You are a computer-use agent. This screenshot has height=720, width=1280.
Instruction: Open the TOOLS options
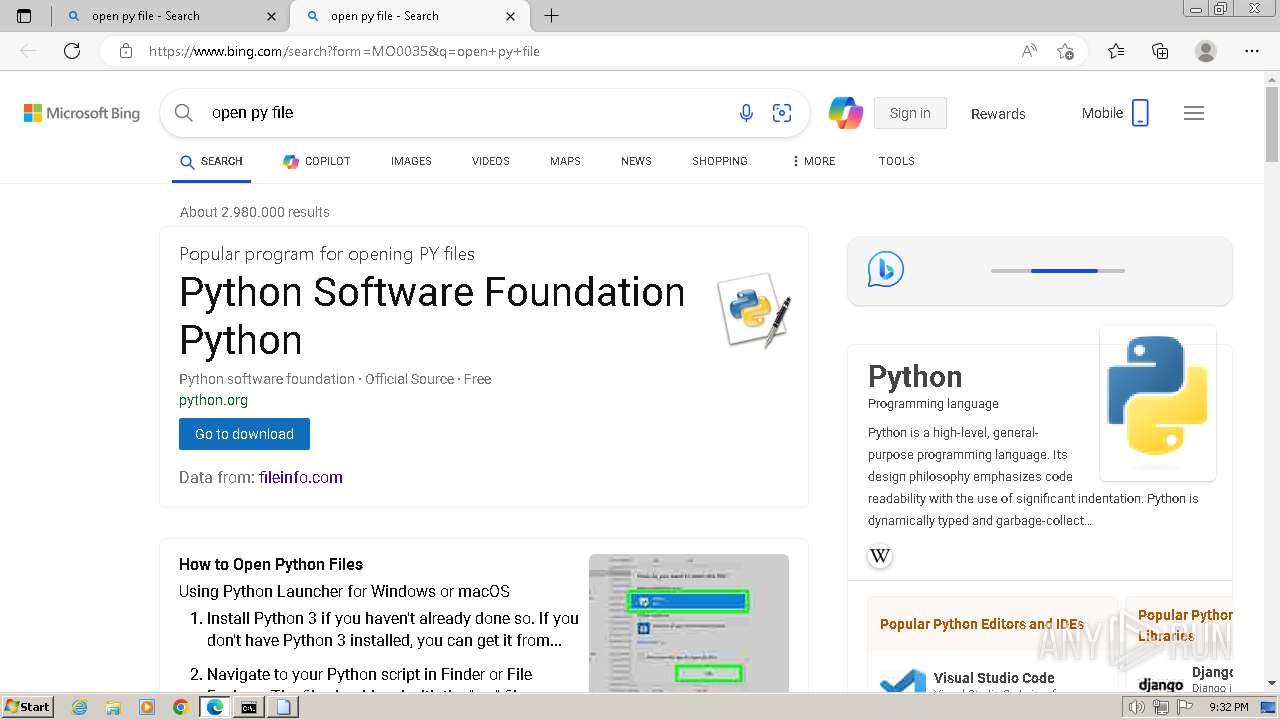point(897,161)
